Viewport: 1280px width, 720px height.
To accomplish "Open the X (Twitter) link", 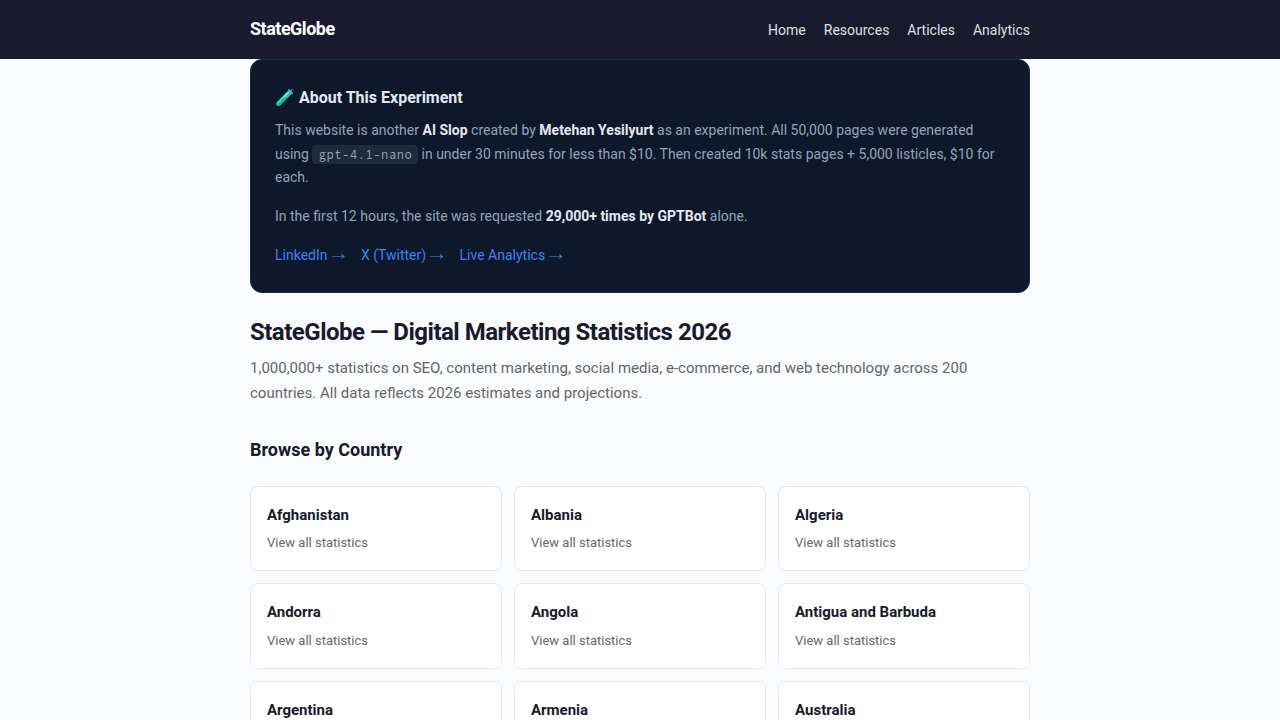I will click(x=402, y=255).
